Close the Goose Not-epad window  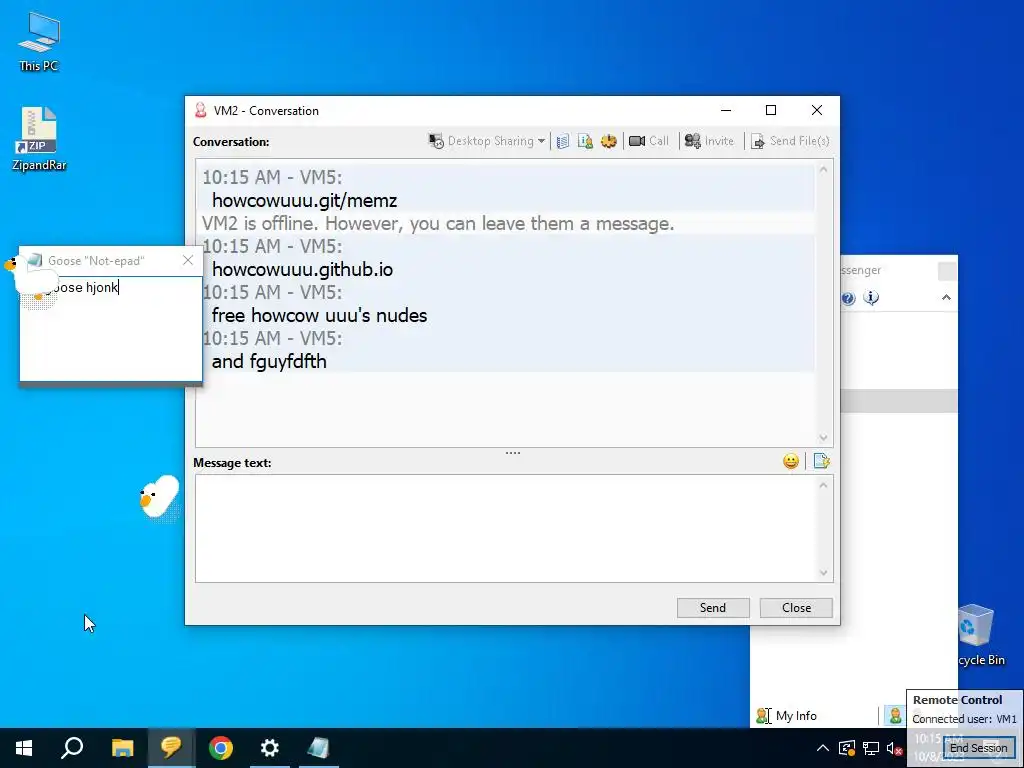[x=188, y=260]
